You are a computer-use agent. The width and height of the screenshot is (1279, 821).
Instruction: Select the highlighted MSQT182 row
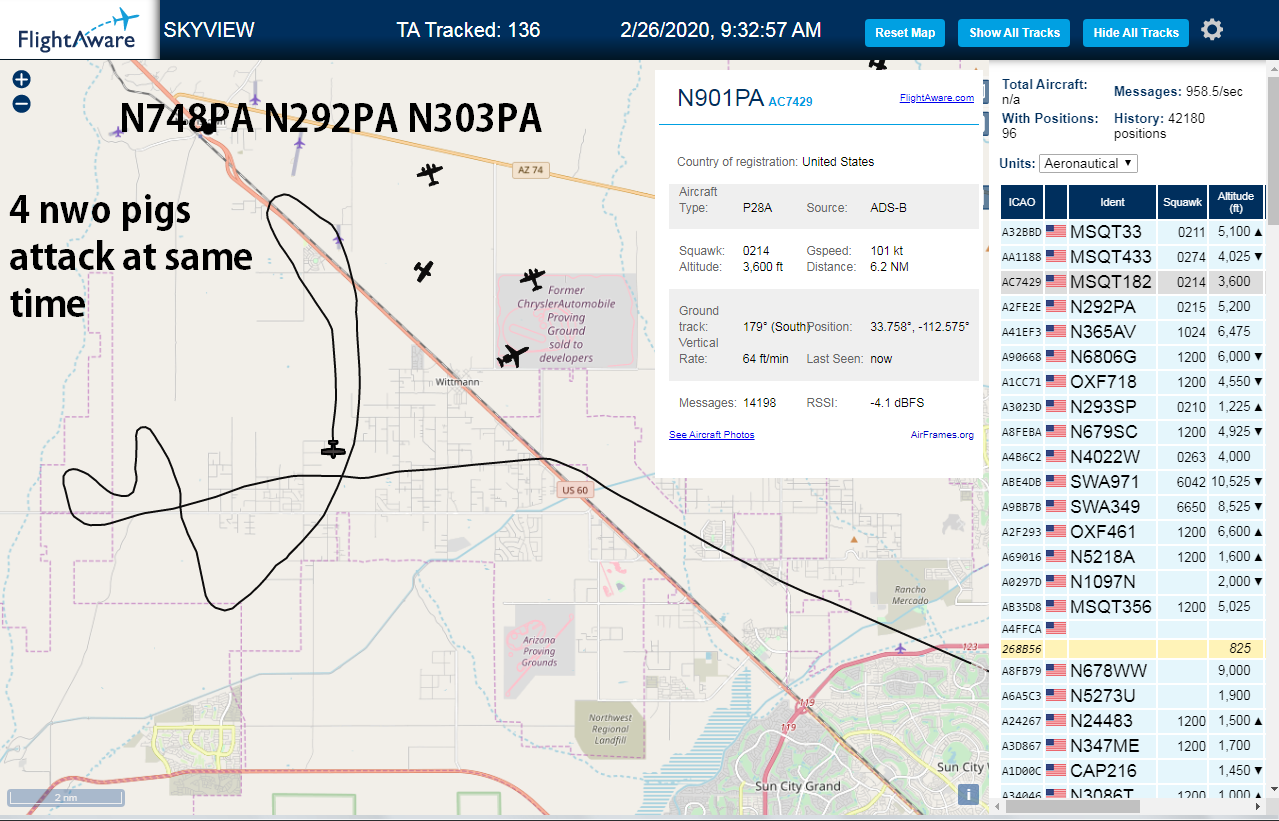point(1133,282)
